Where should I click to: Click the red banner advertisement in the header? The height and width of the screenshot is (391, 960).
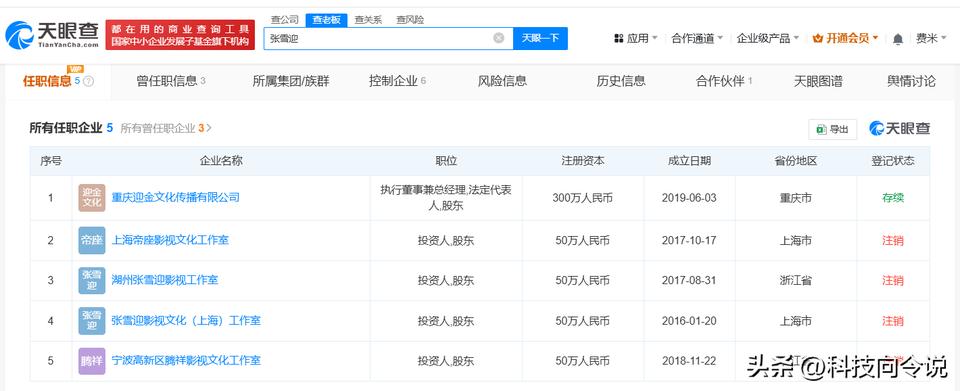click(x=180, y=35)
